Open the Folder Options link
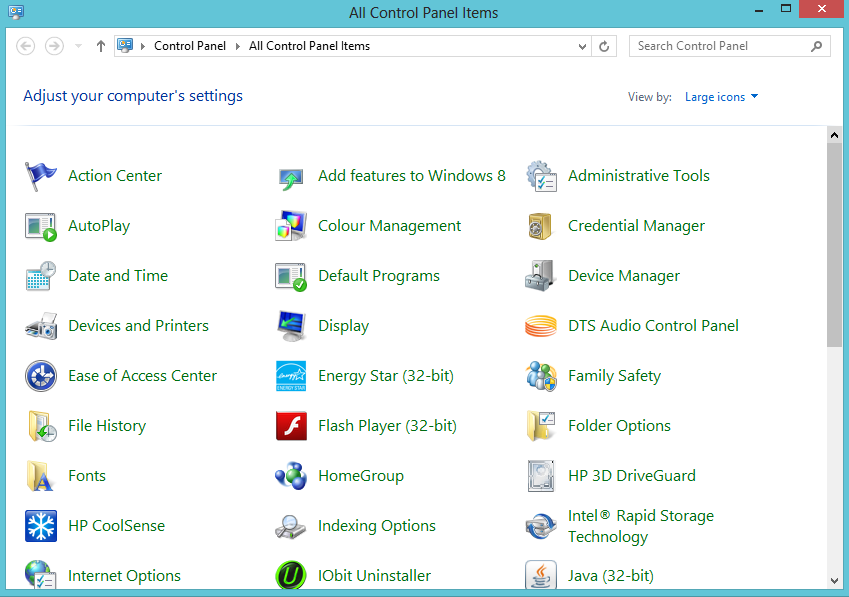The image size is (849, 597). point(619,426)
